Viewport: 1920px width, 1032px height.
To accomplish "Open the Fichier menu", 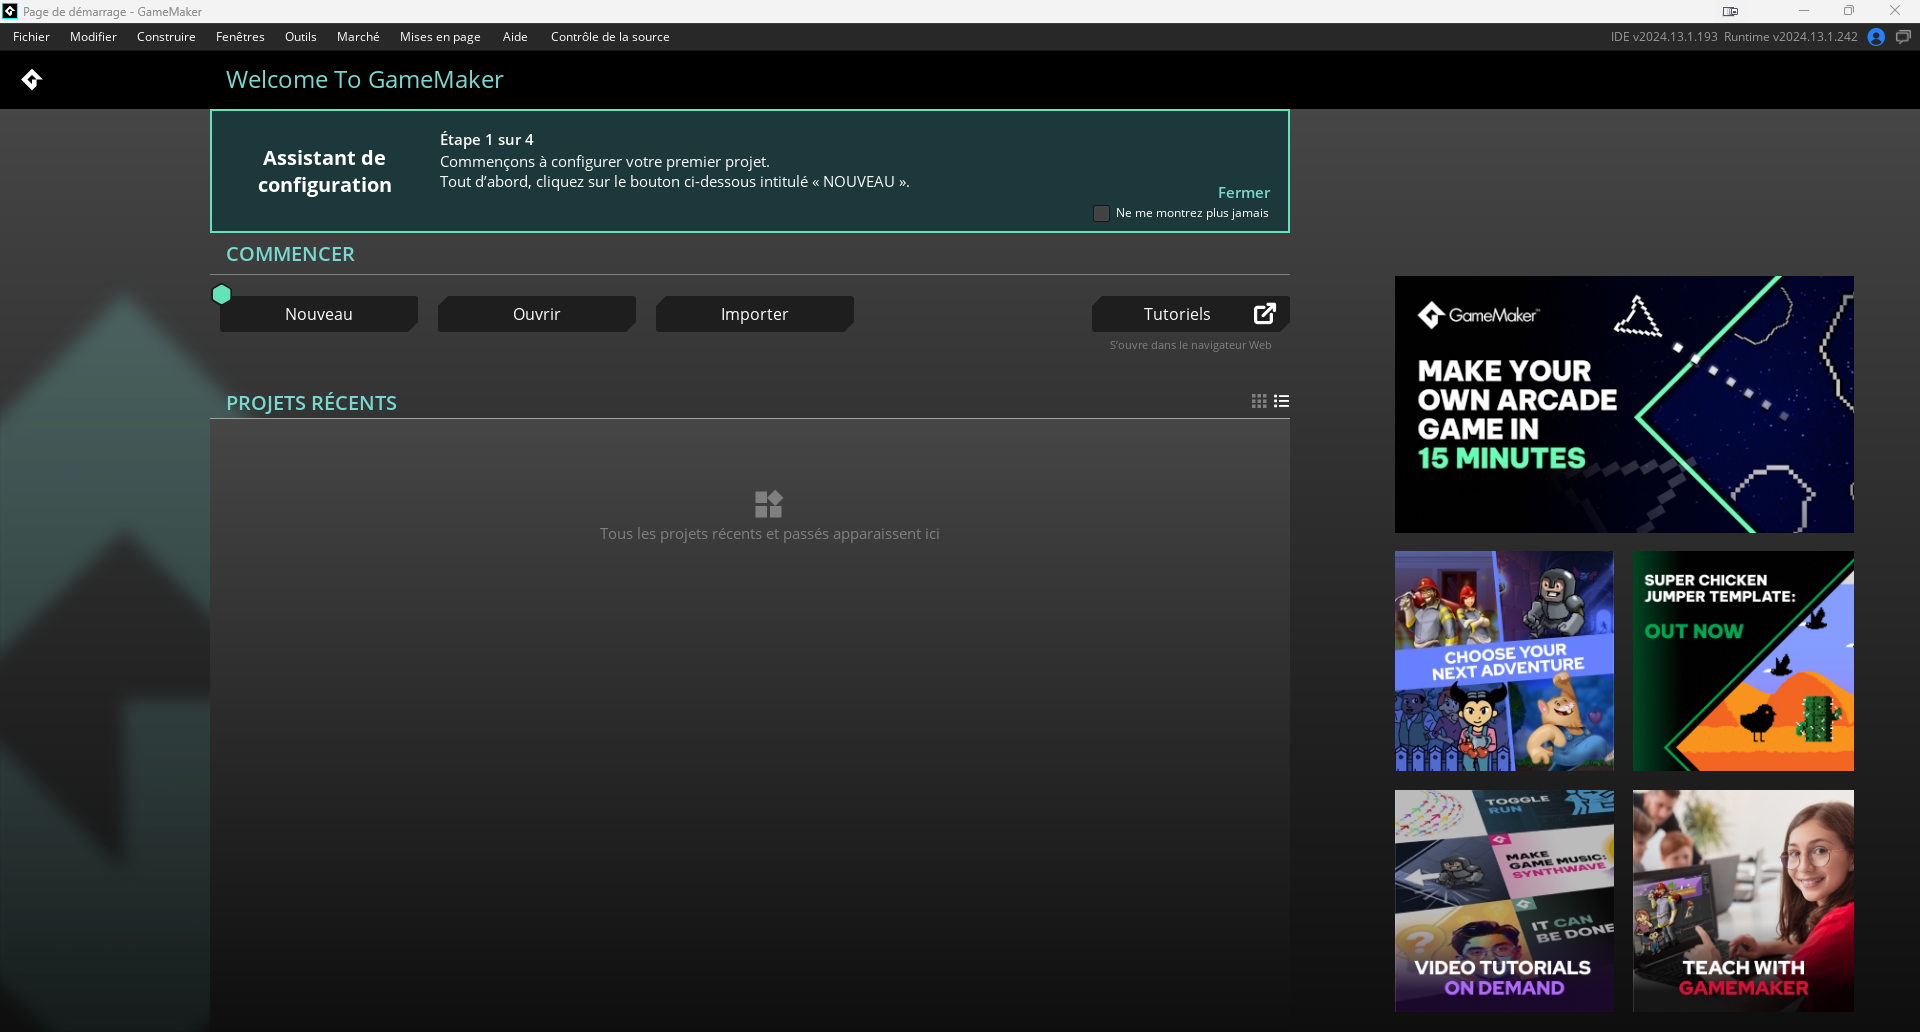I will click(x=31, y=37).
